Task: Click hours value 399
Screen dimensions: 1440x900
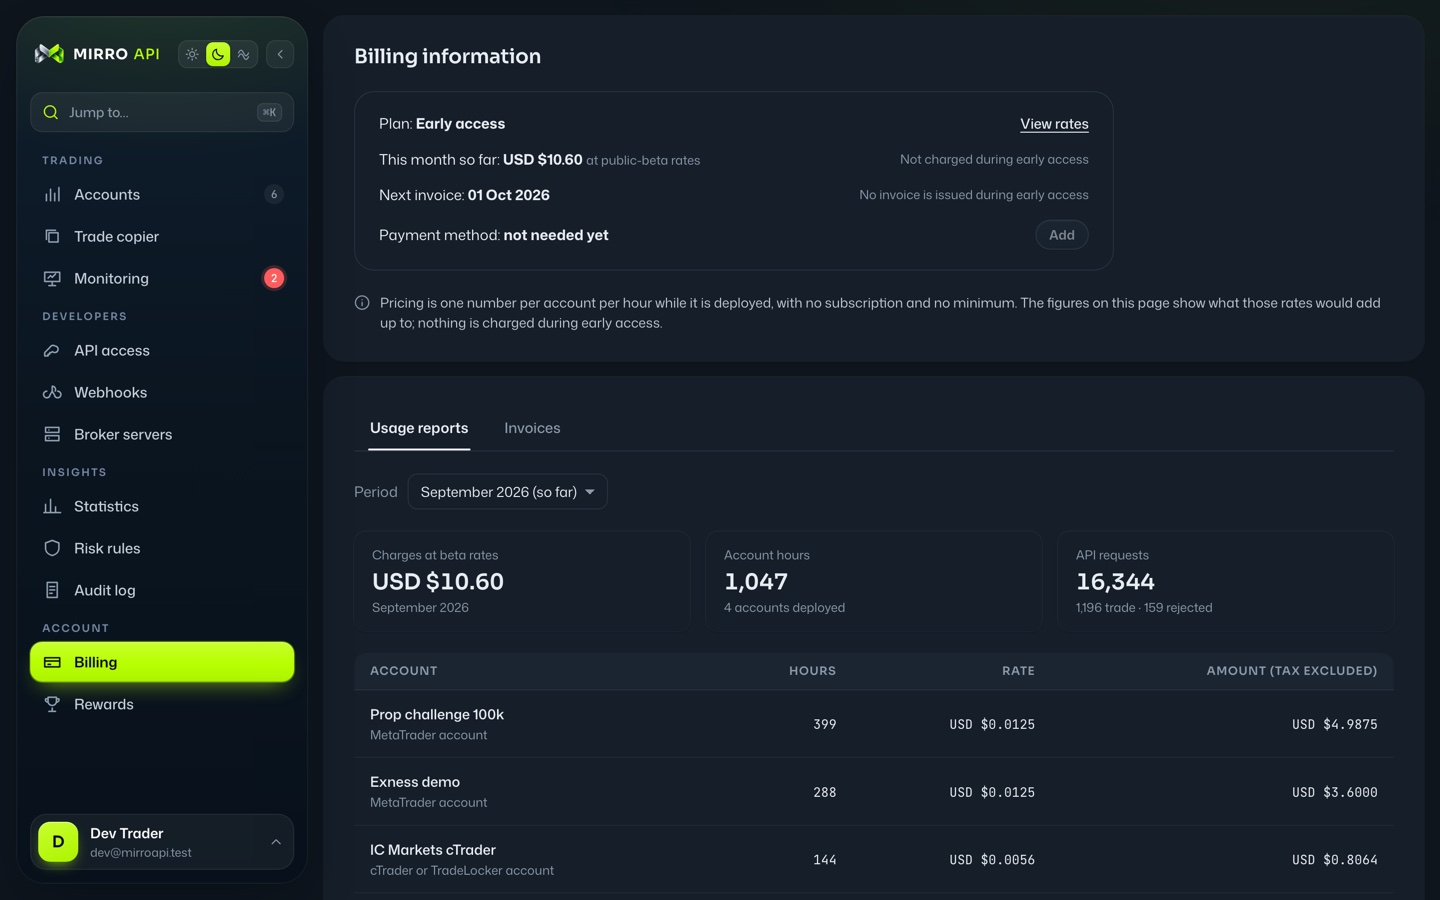Action: click(x=824, y=724)
